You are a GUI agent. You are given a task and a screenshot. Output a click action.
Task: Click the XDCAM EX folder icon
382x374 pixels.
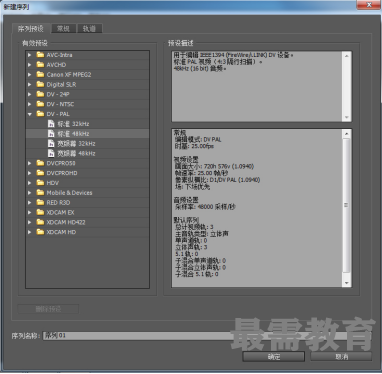(40, 212)
